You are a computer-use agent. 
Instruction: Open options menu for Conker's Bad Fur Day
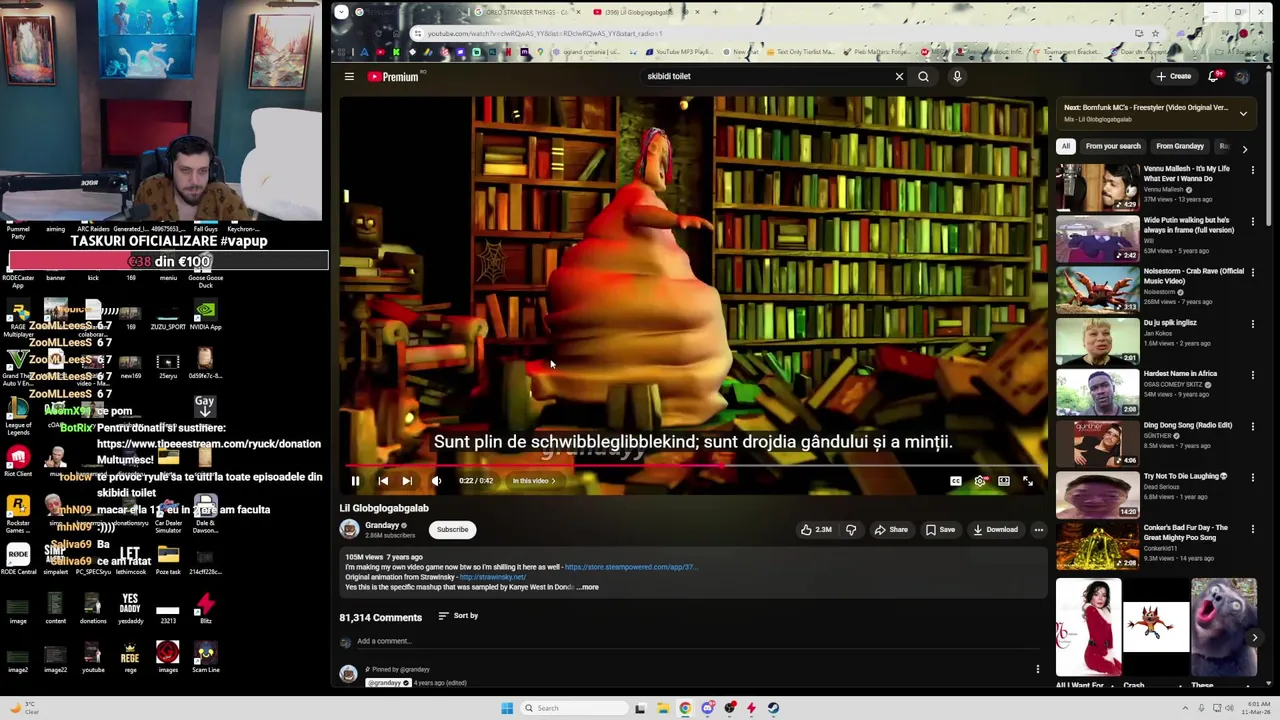[x=1253, y=528]
